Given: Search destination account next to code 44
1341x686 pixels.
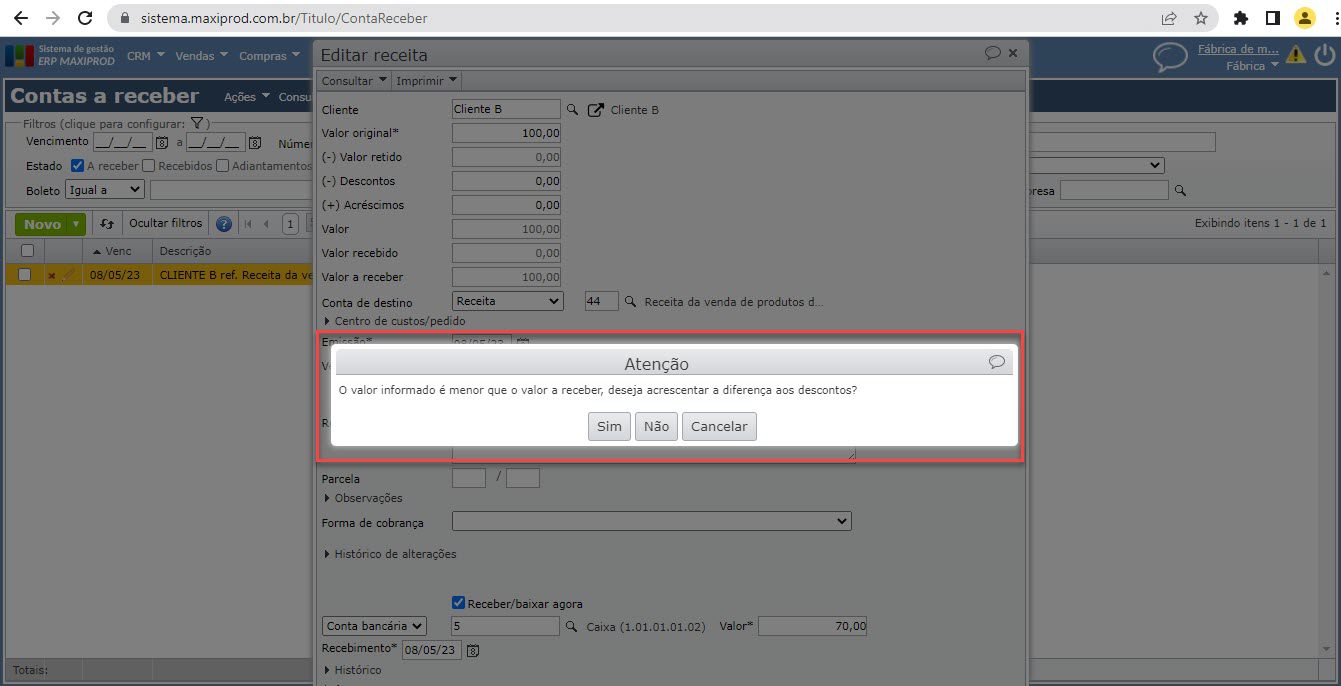Looking at the screenshot, I should (630, 301).
